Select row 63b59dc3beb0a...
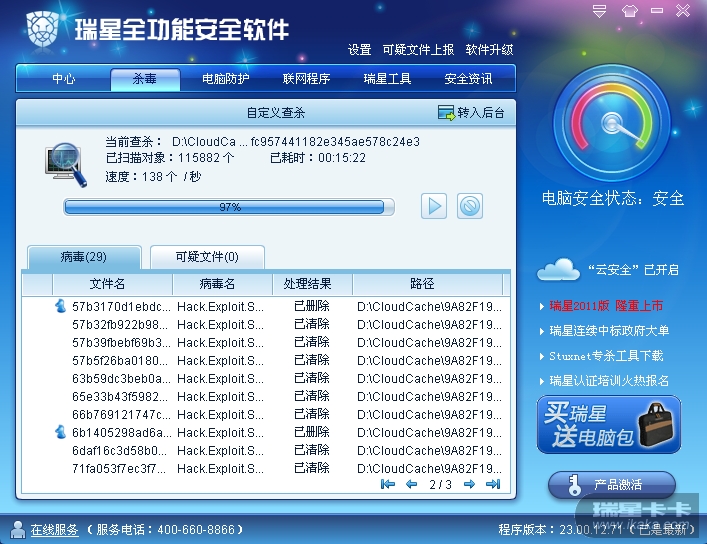The height and width of the screenshot is (544, 707). [x=266, y=378]
